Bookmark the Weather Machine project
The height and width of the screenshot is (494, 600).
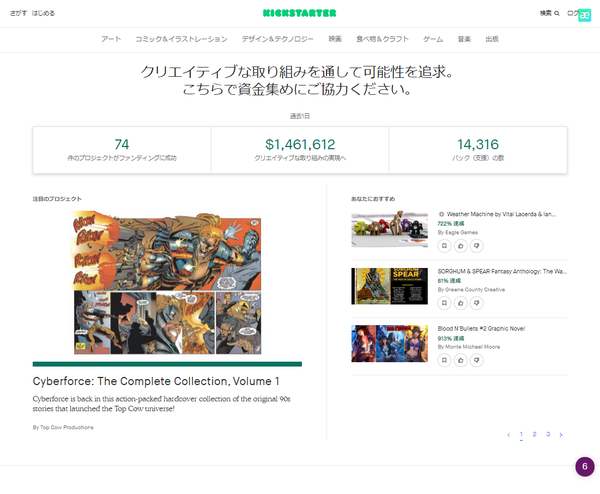(444, 246)
